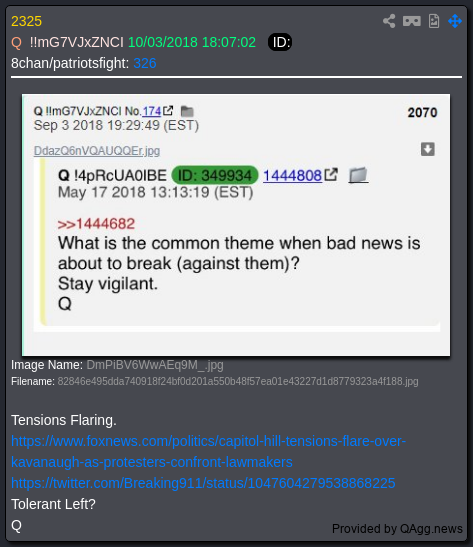Click the share icon on post 2325
The image size is (473, 547).
(x=389, y=21)
